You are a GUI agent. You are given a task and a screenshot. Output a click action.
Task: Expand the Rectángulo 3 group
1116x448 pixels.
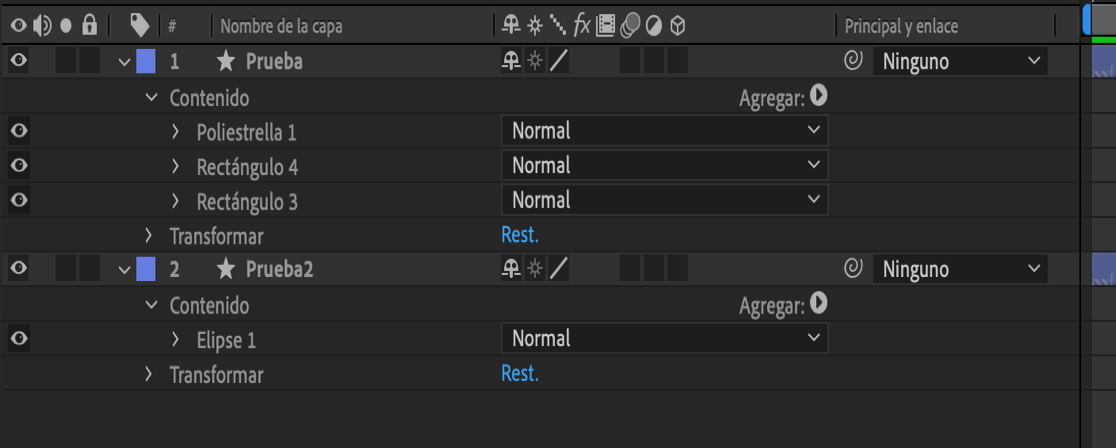175,201
